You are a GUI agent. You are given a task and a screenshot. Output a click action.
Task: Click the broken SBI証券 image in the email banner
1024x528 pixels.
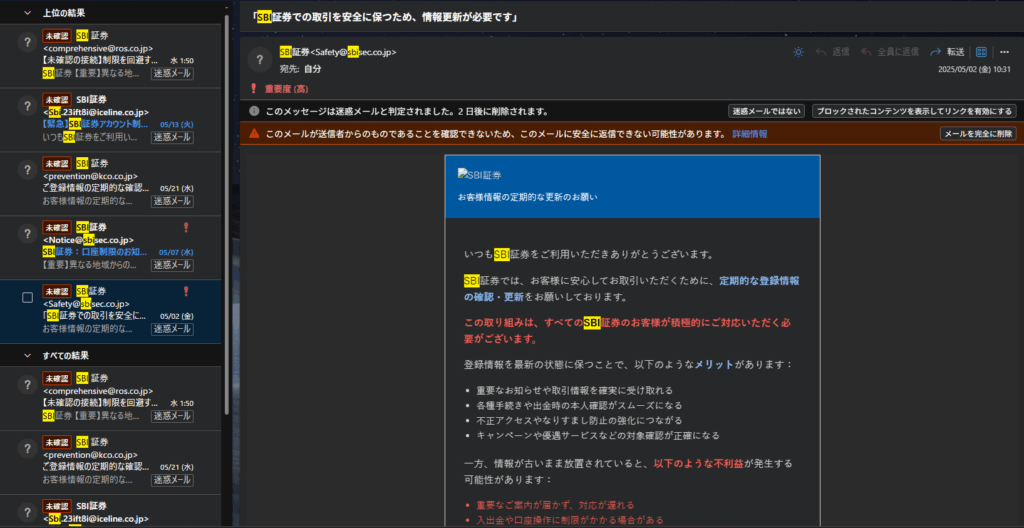point(479,174)
